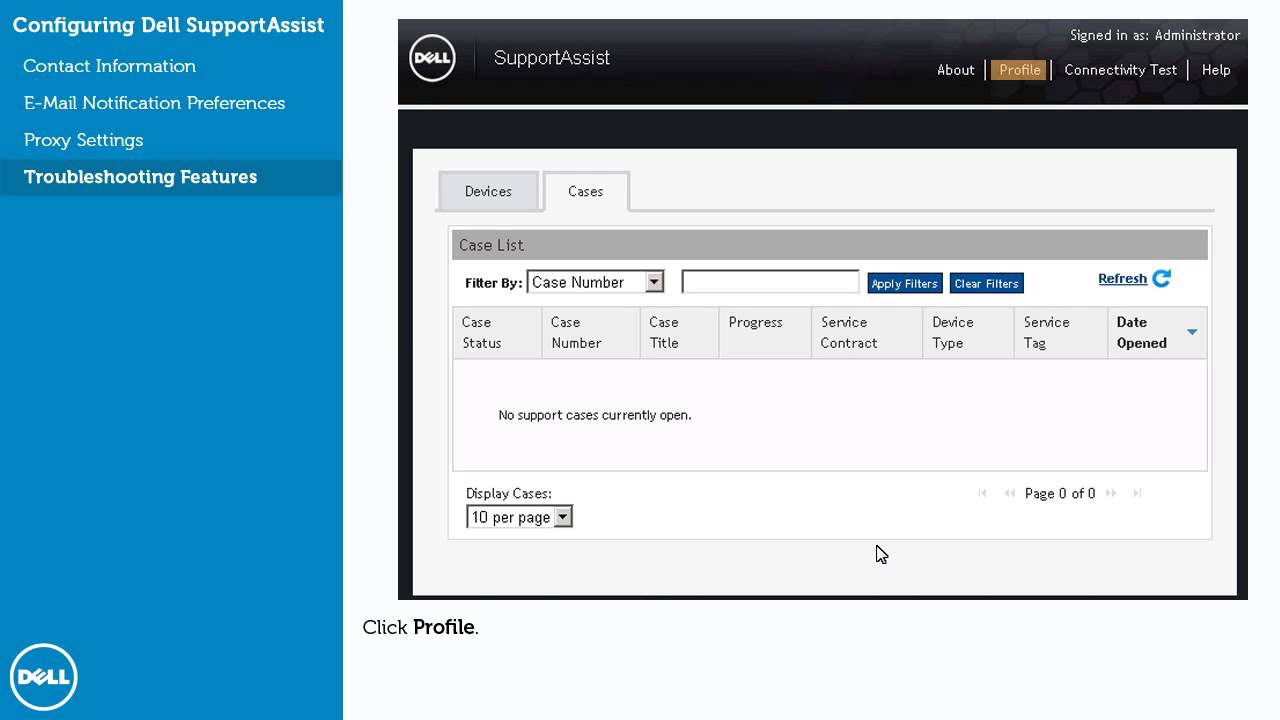Click the Refresh link
The width and height of the screenshot is (1280, 720).
(1122, 279)
